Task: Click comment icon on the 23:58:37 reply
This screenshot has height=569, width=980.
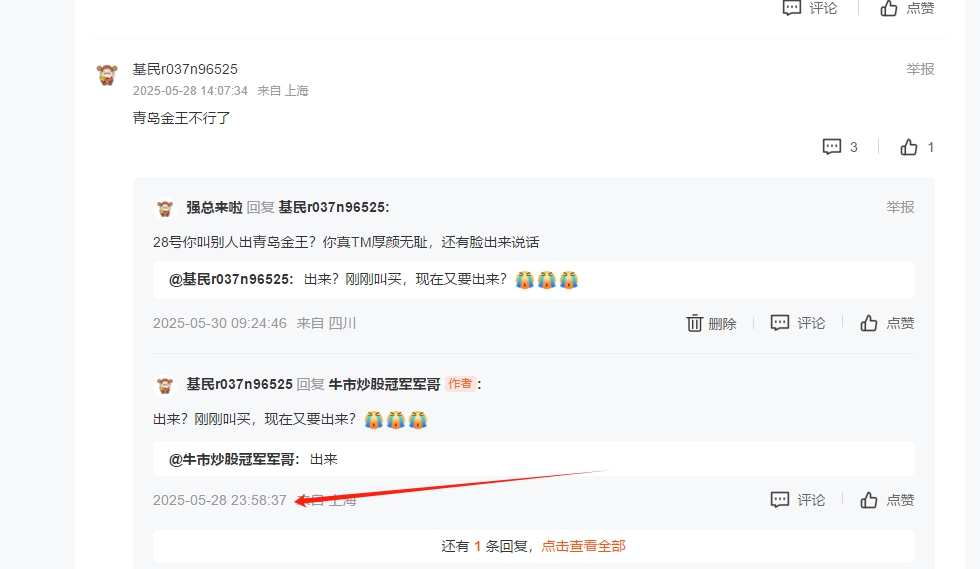Action: 779,500
